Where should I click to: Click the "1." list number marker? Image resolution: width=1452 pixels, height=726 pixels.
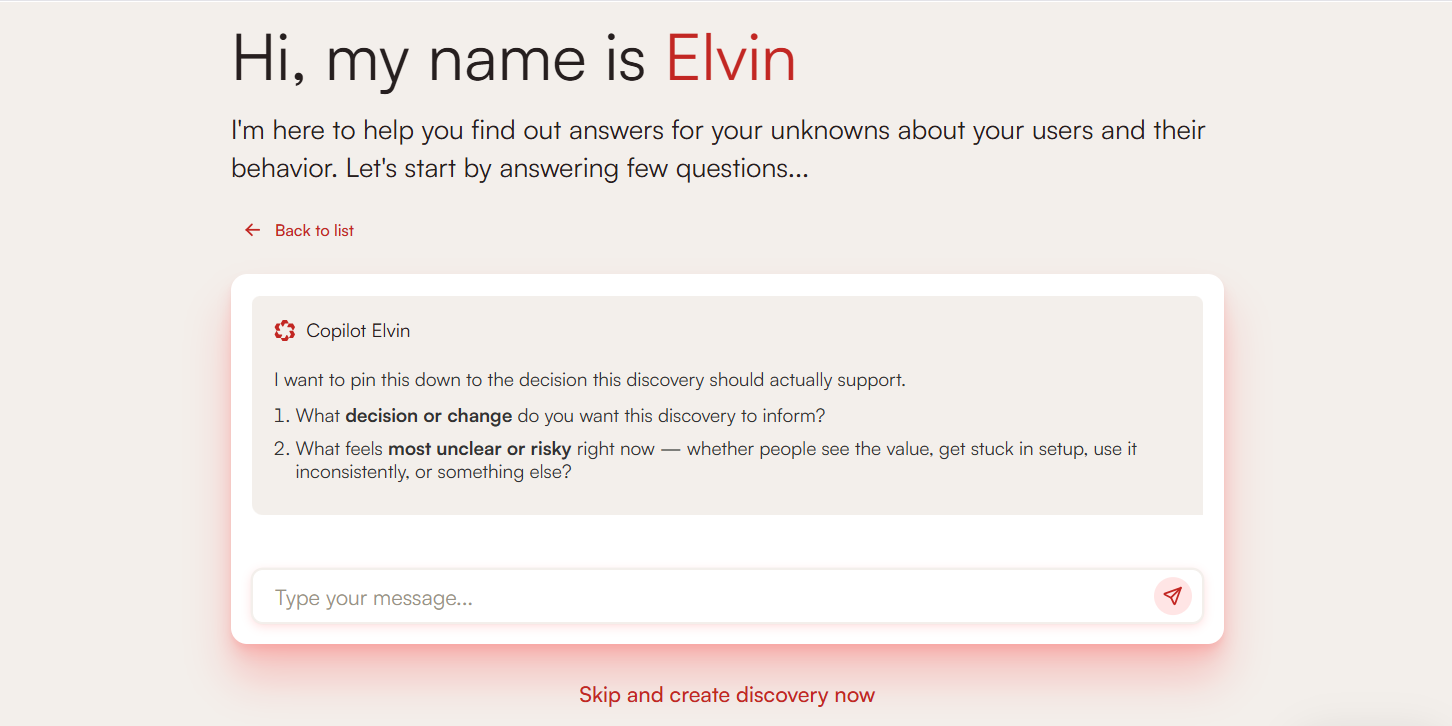[x=281, y=415]
